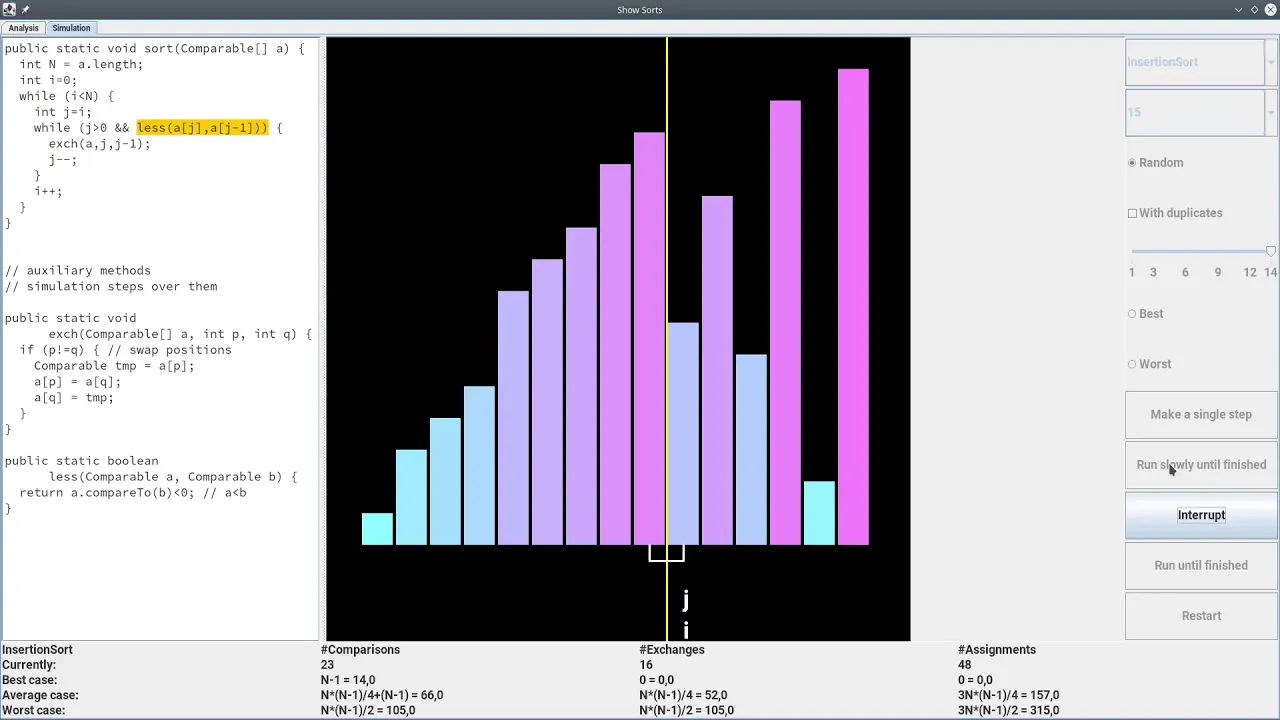This screenshot has height=720, width=1280.
Task: Click the 'Worst case:' row label
Action: point(33,710)
